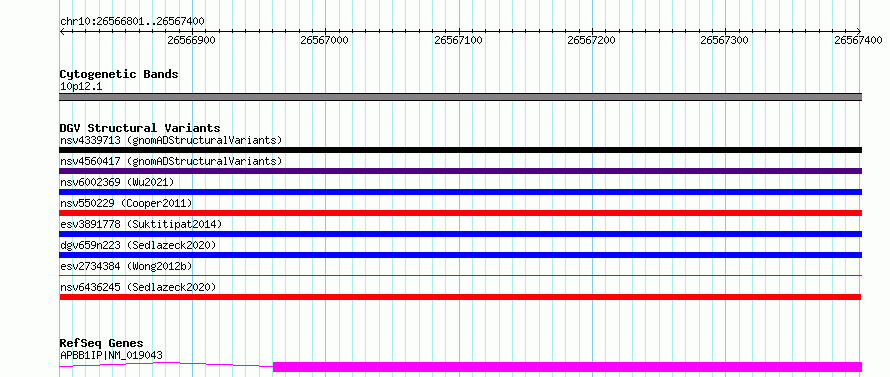Click the Cytogenetic Bands track title
The image size is (890, 377).
point(119,74)
